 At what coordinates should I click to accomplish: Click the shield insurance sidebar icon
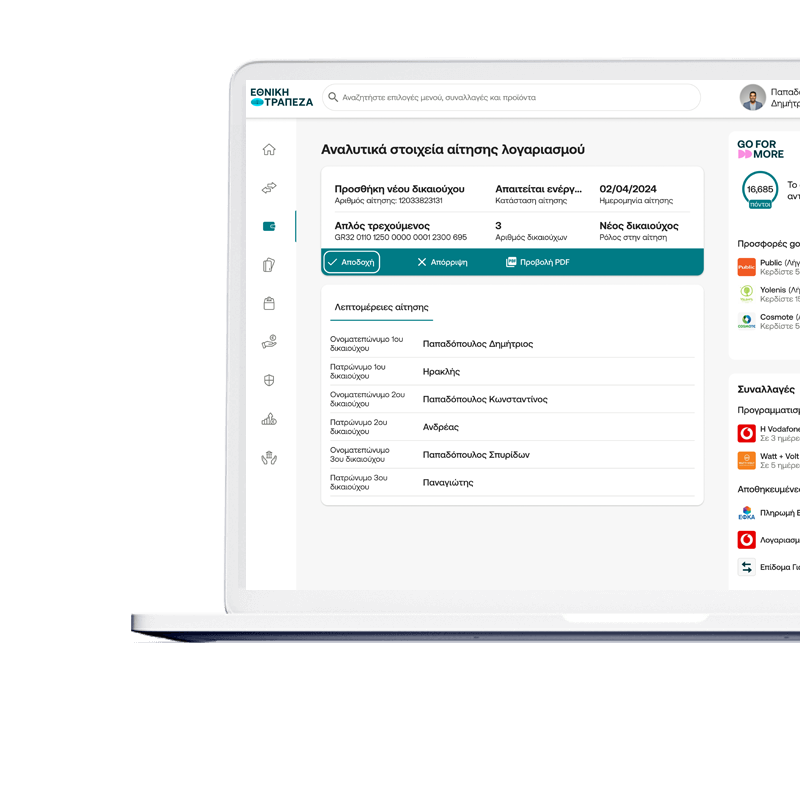[x=269, y=380]
